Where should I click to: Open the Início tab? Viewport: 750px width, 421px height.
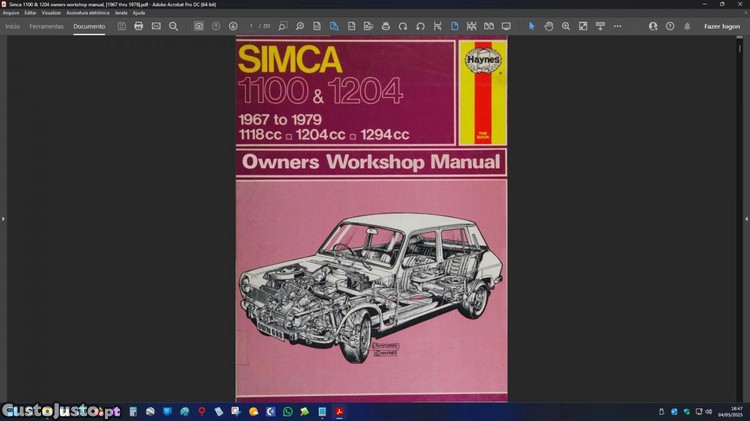[x=13, y=26]
